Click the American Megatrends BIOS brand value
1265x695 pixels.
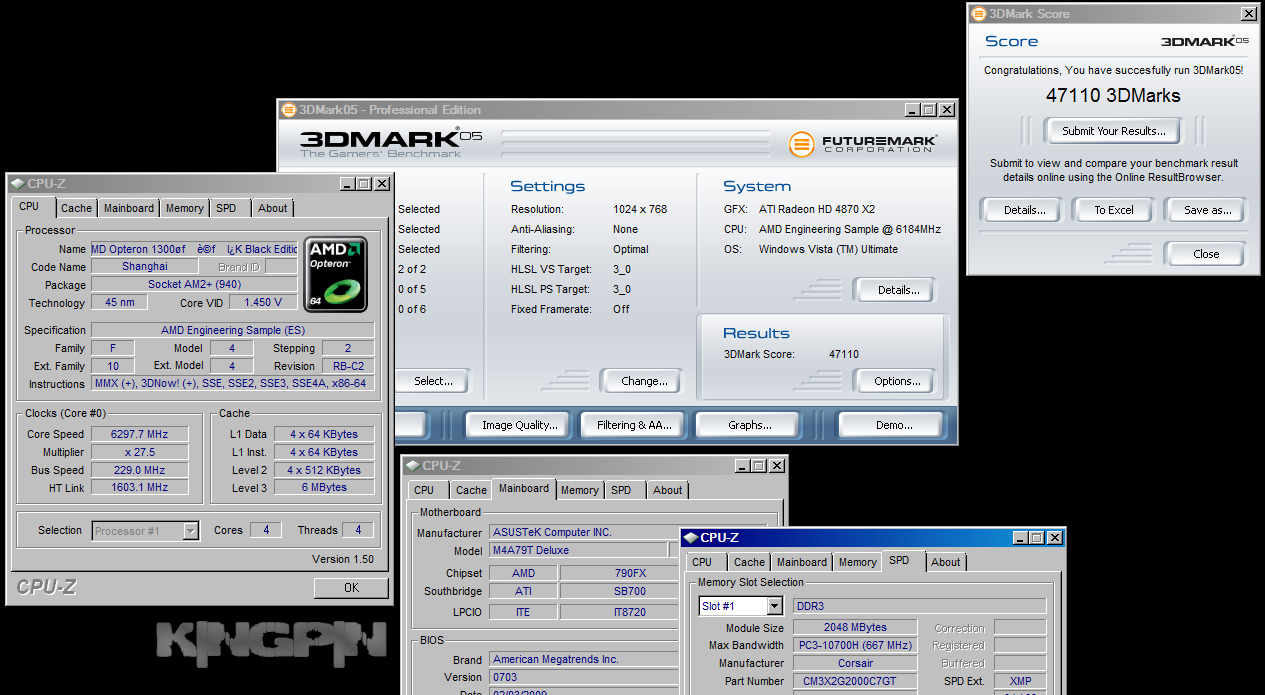point(585,659)
